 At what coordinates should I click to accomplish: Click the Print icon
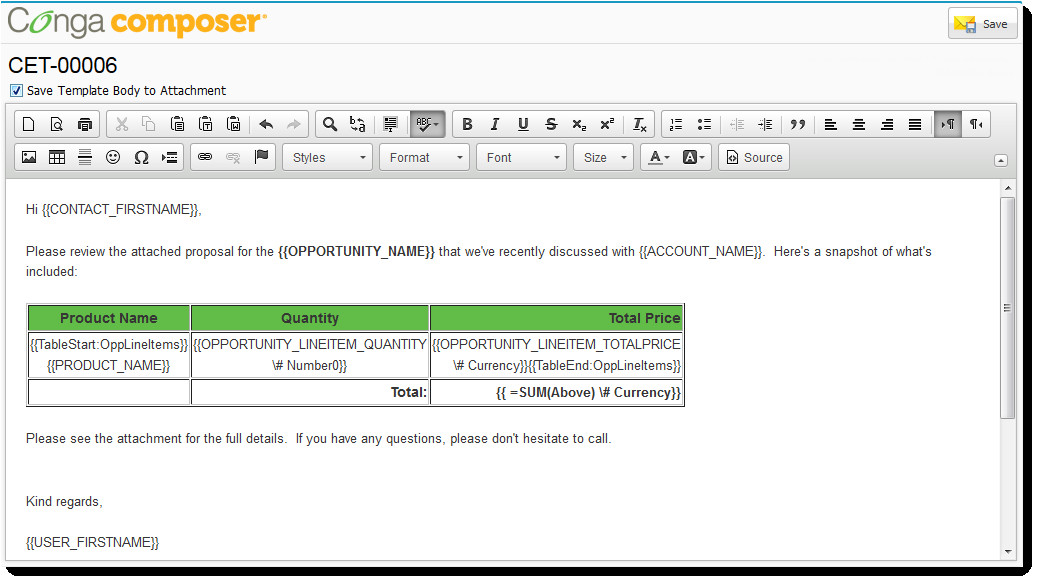pyautogui.click(x=85, y=125)
